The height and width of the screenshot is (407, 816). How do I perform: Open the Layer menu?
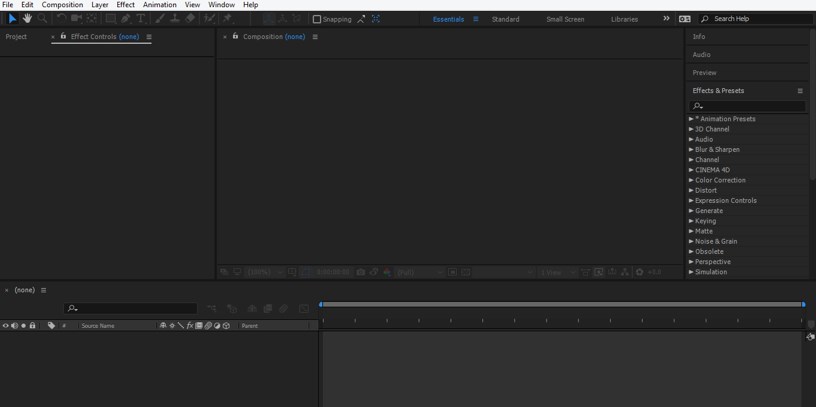[x=100, y=5]
